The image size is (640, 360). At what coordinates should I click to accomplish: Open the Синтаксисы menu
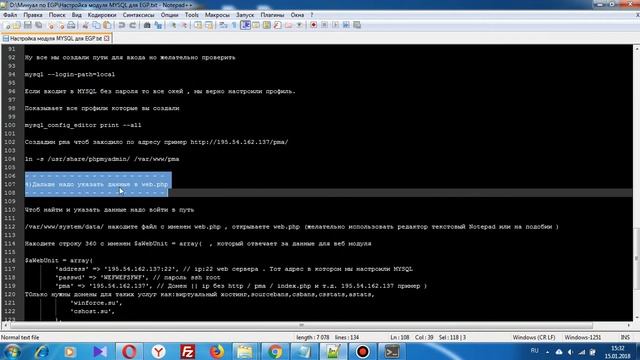tap(138, 15)
